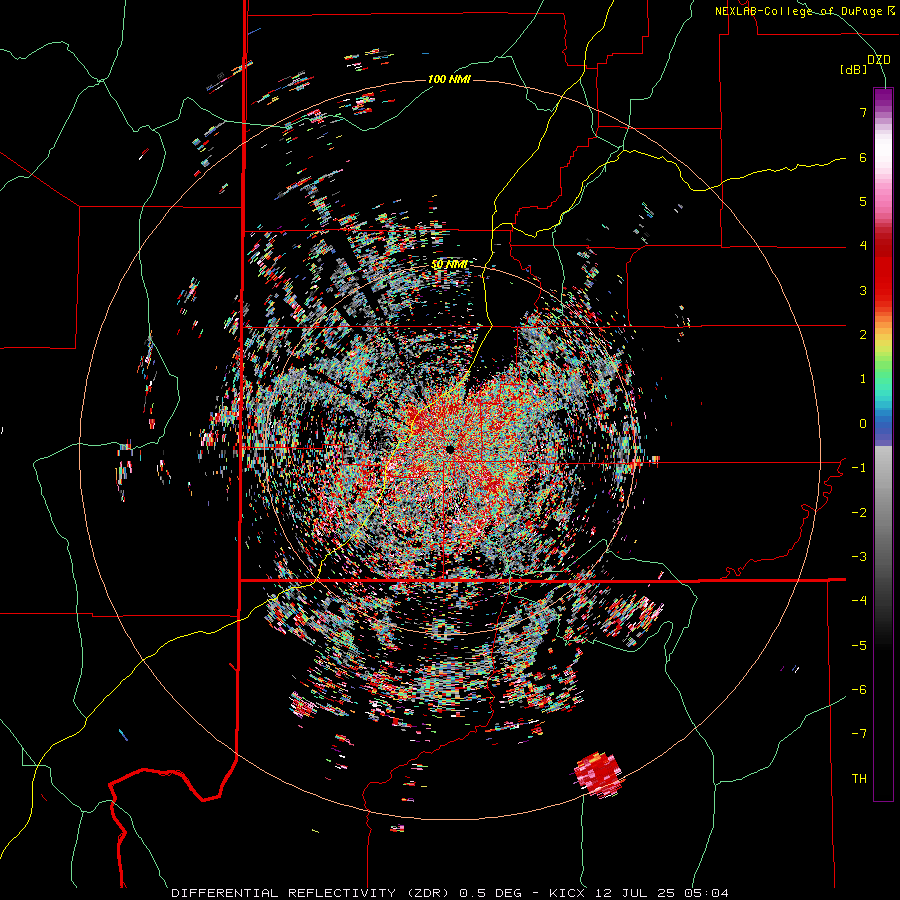This screenshot has height=900, width=900.
Task: Click the -5 value on the color scale
Action: [859, 645]
